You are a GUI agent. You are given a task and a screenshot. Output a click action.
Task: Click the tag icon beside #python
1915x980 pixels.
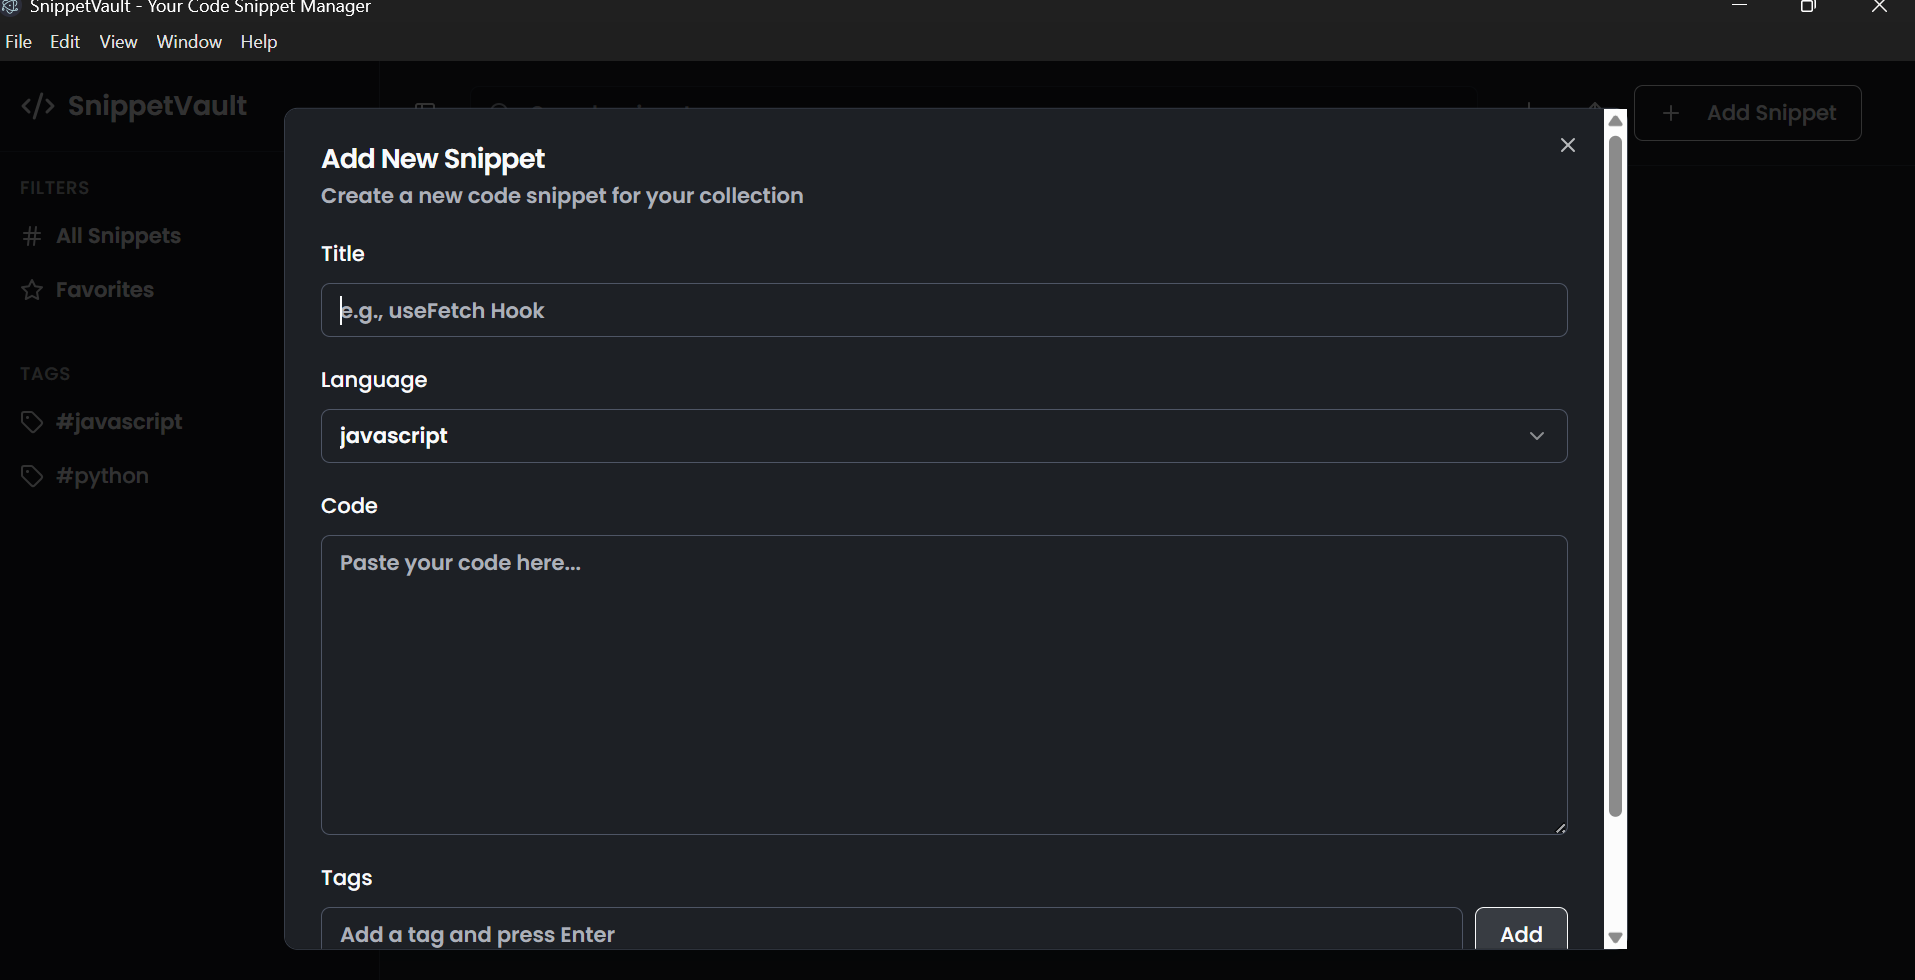click(32, 475)
